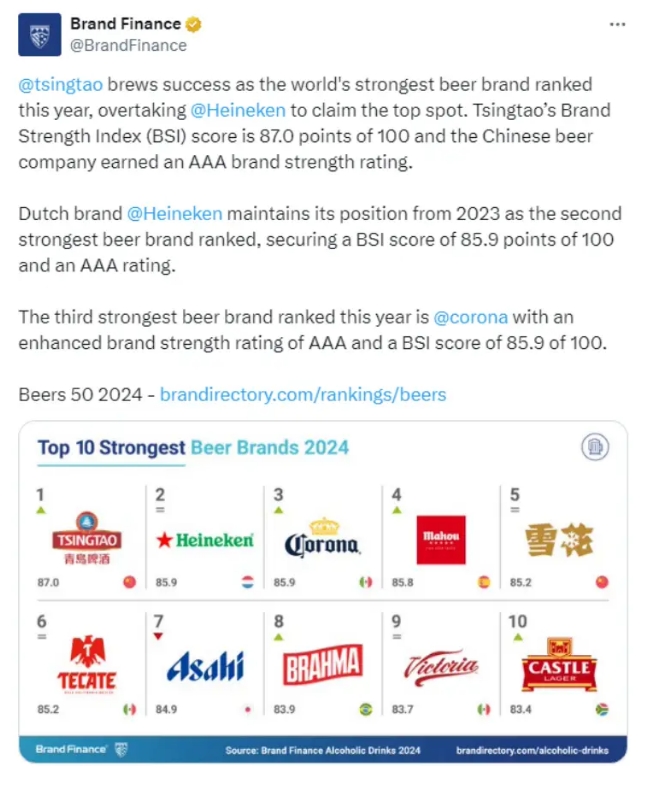Click the Asahi blue logo

pyautogui.click(x=205, y=666)
